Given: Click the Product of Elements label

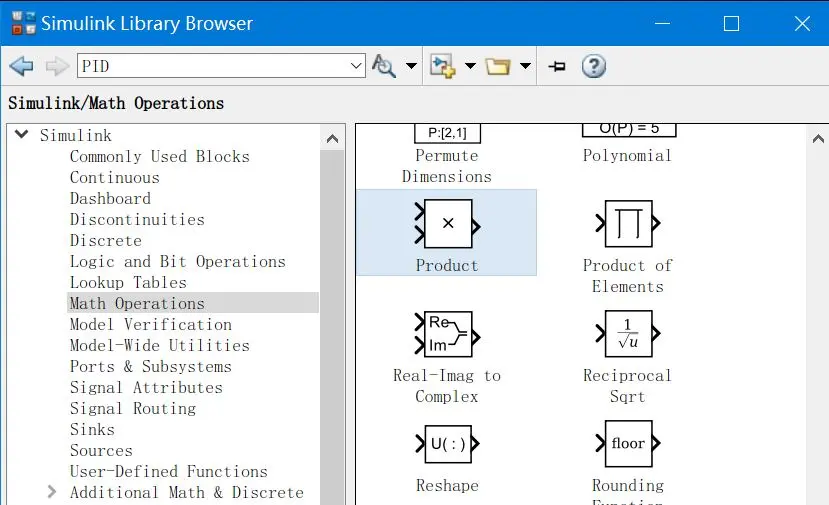Looking at the screenshot, I should point(628,276).
